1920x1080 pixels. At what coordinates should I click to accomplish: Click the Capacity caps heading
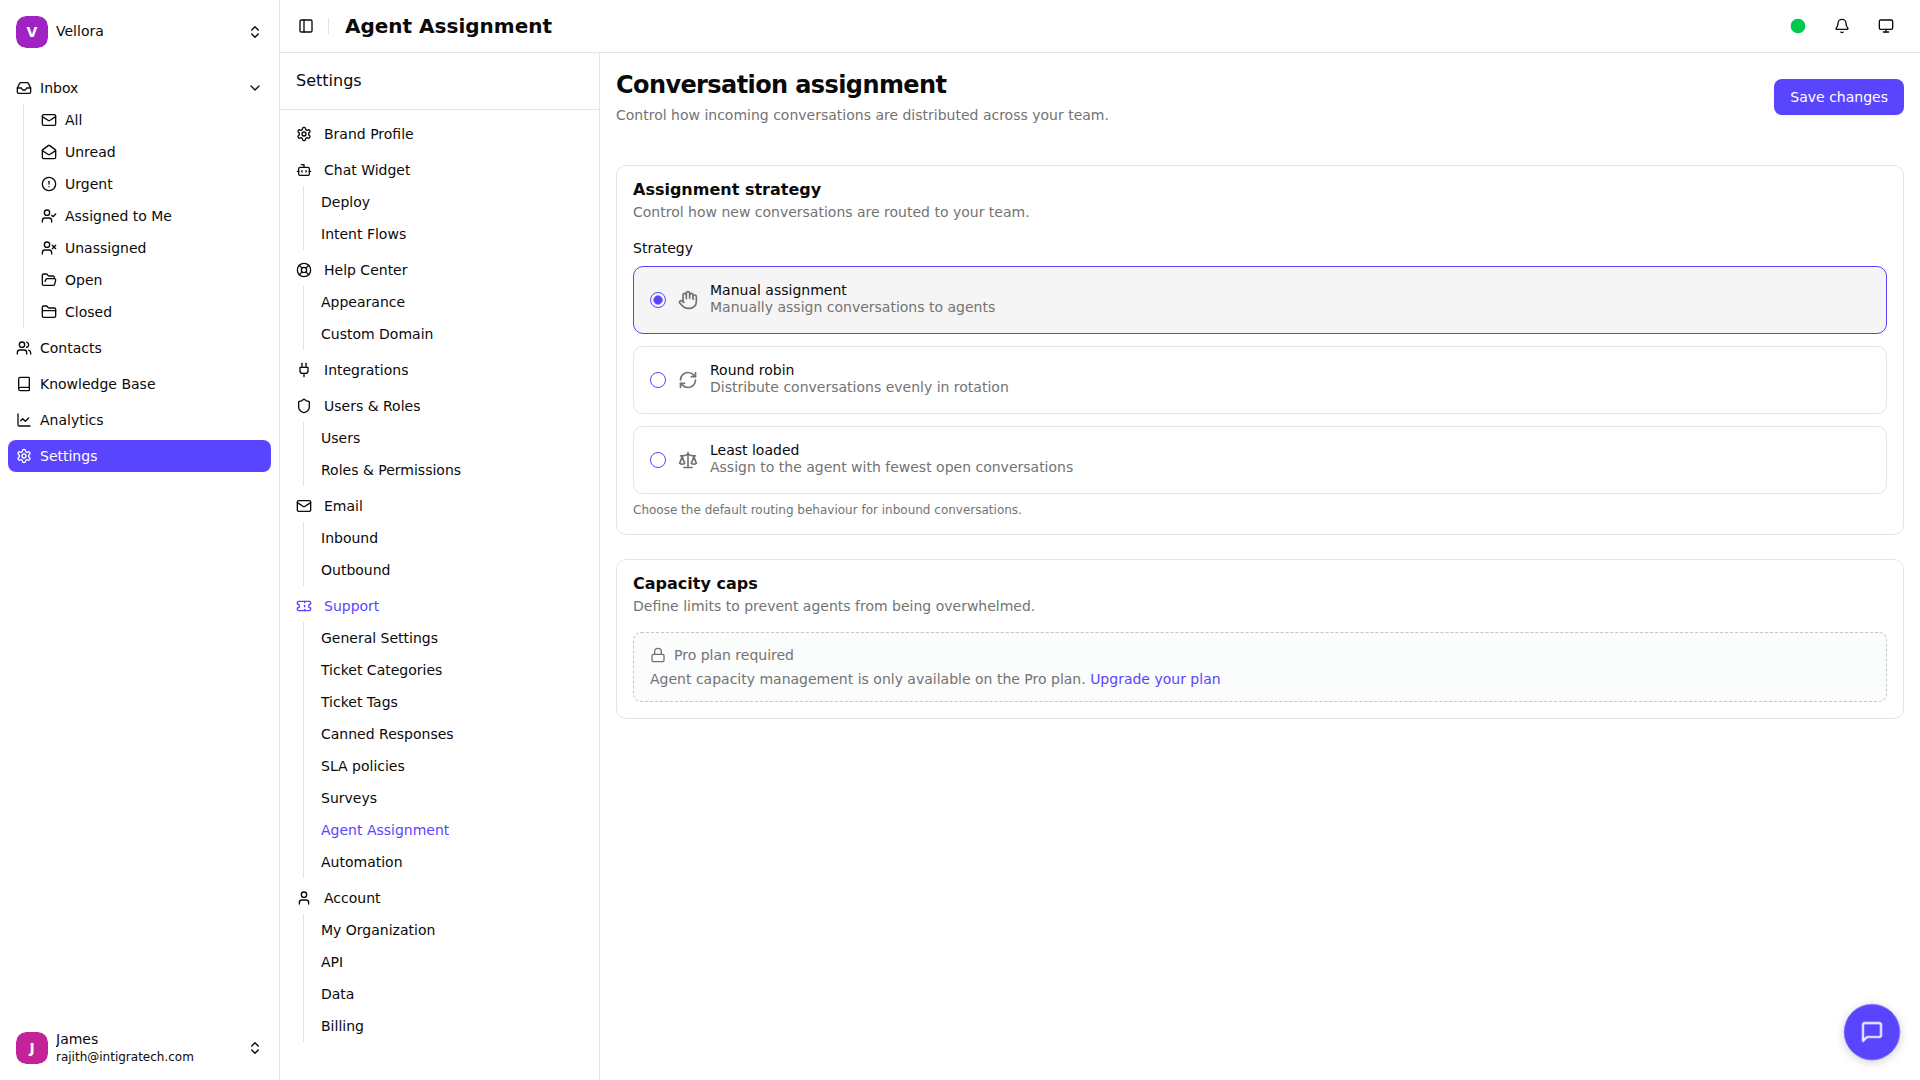tap(695, 583)
